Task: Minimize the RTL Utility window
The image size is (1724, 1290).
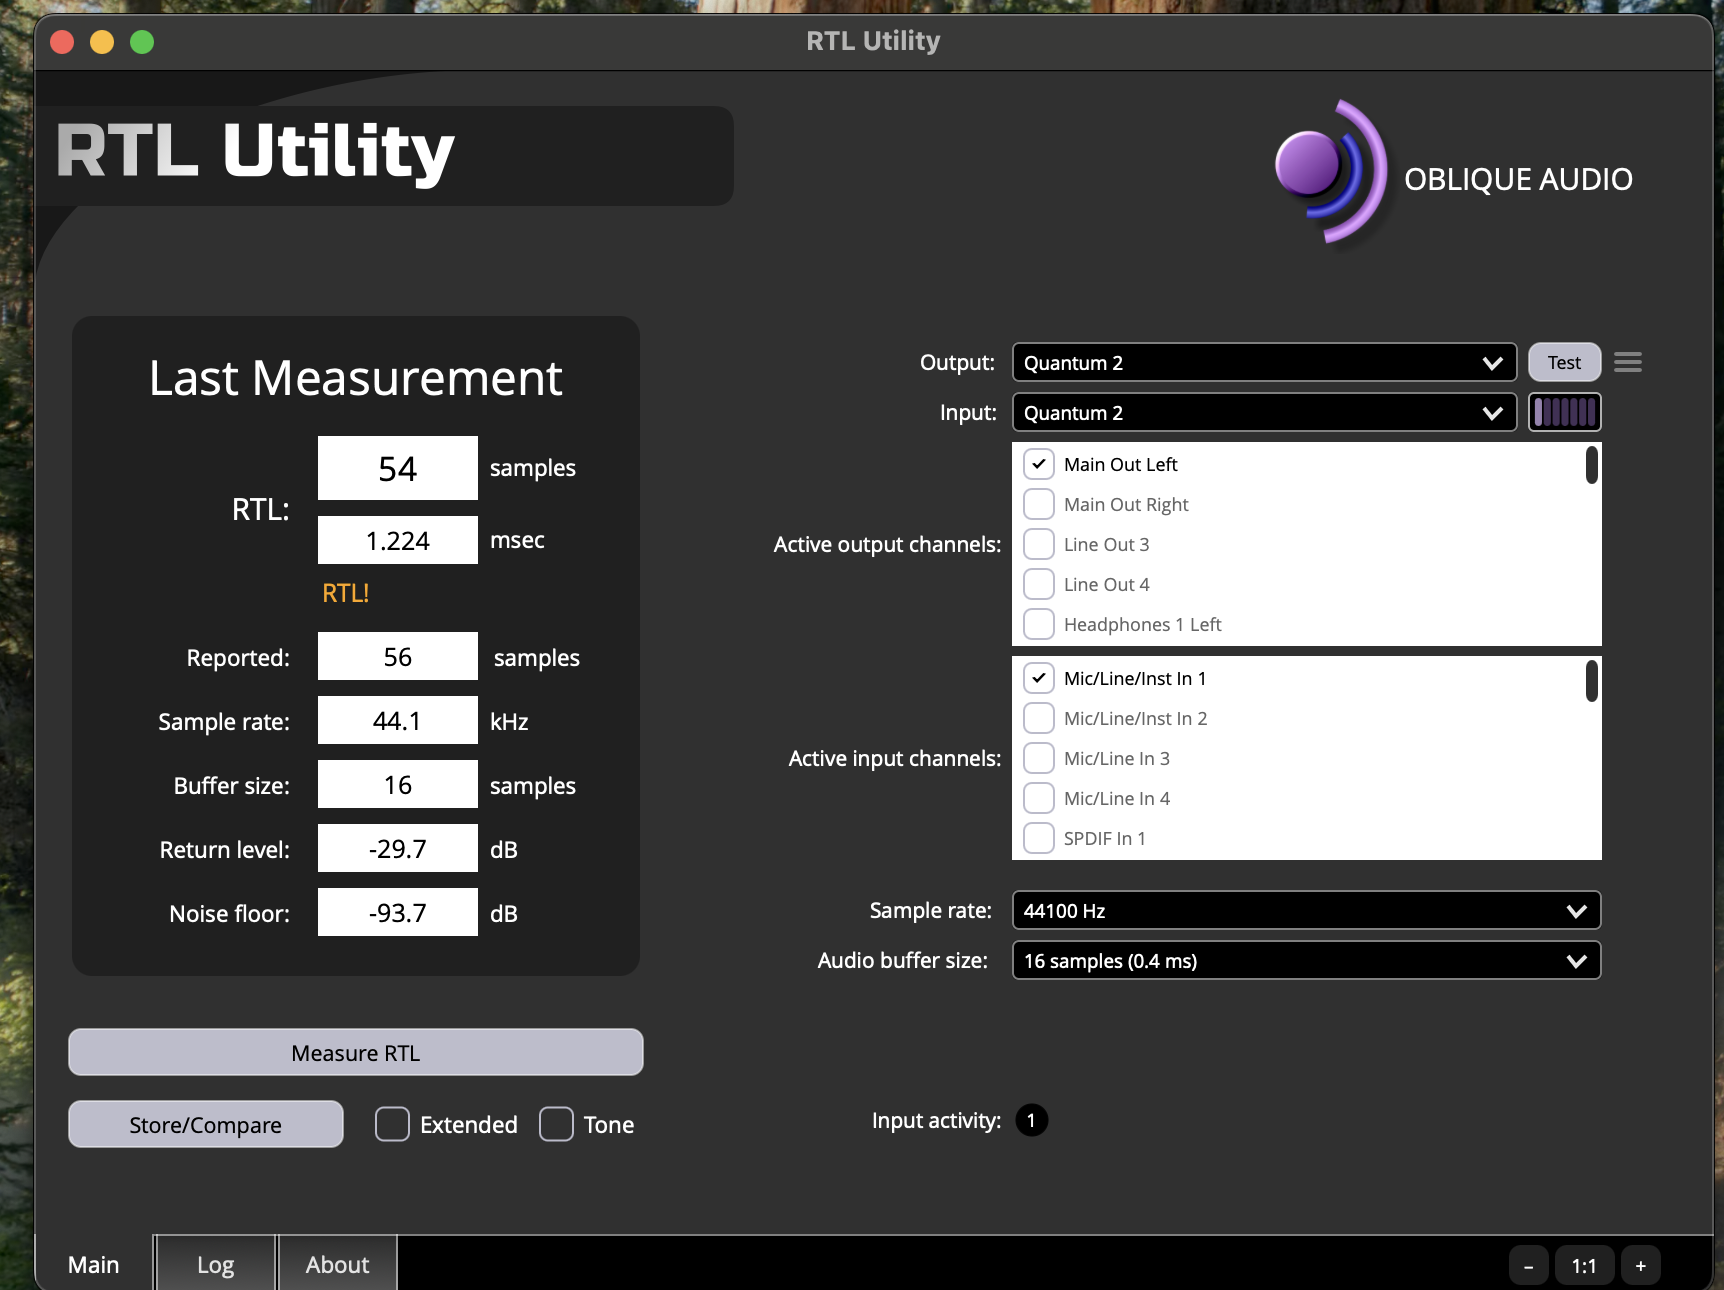Action: pos(102,42)
